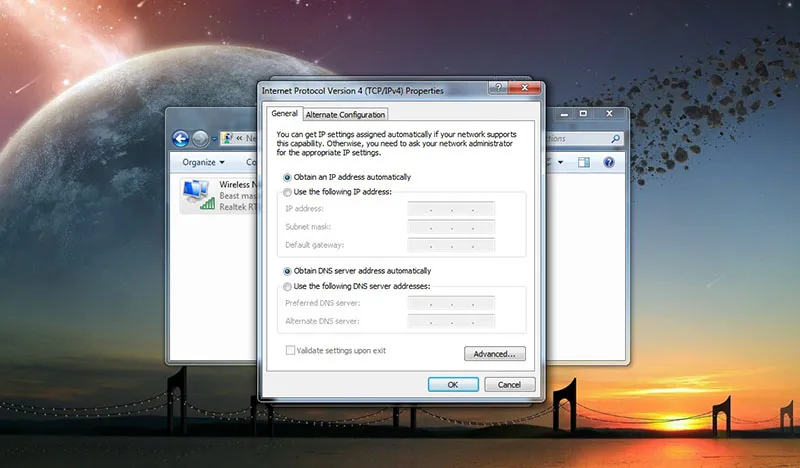The width and height of the screenshot is (800, 468).
Task: Select Obtain DNS server address automatically
Action: 288,271
